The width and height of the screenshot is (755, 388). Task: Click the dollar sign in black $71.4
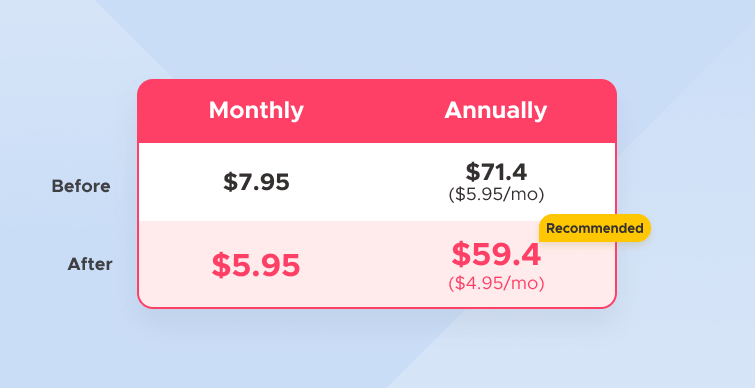click(472, 172)
